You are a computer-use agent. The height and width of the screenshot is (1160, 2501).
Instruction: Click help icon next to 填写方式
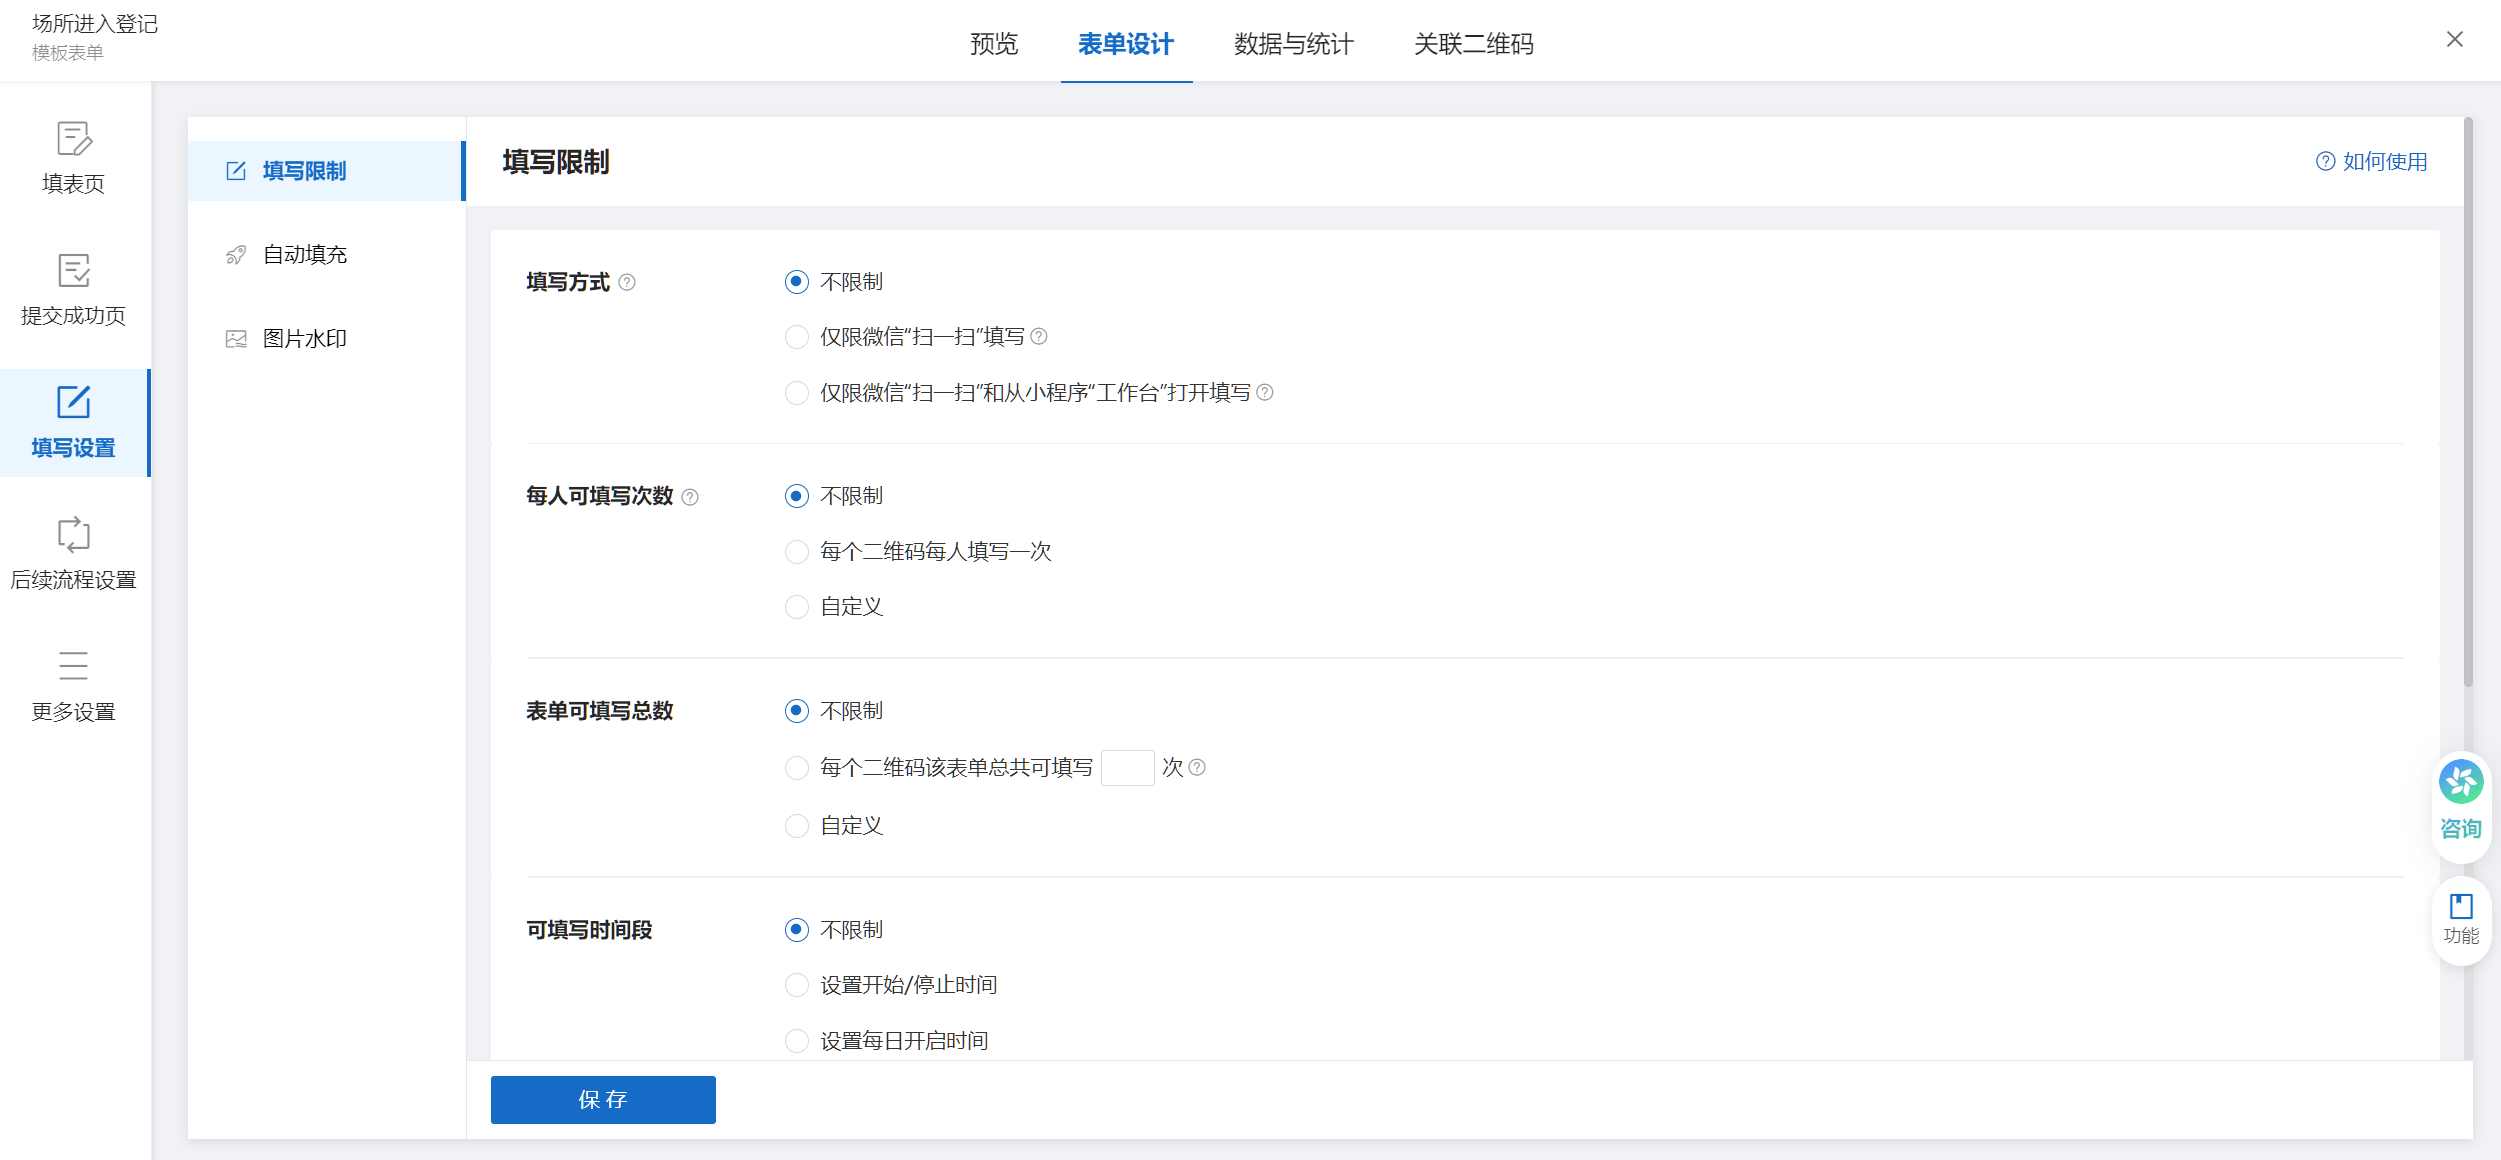(627, 283)
